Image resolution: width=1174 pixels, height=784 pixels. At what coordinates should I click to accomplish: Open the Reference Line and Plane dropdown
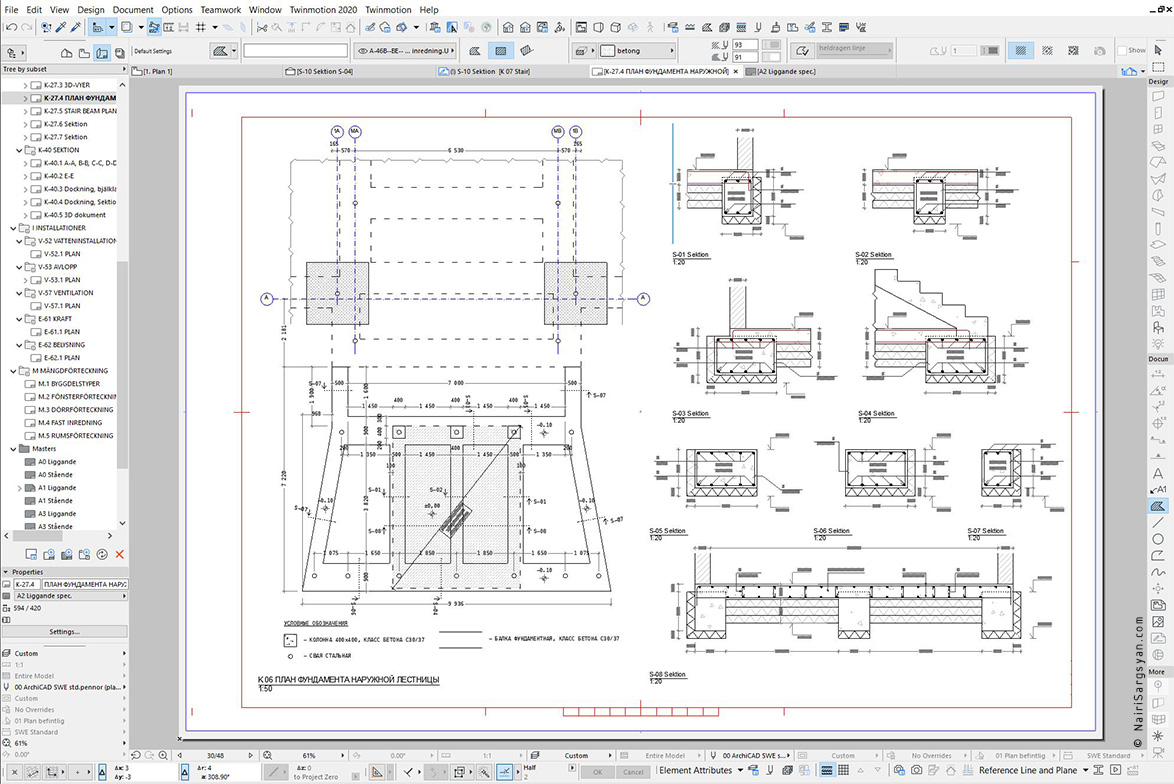[1085, 770]
